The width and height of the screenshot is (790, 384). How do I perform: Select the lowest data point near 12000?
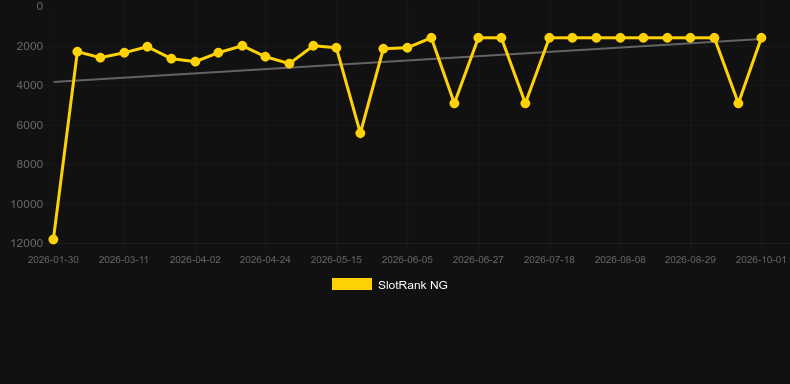click(x=53, y=239)
